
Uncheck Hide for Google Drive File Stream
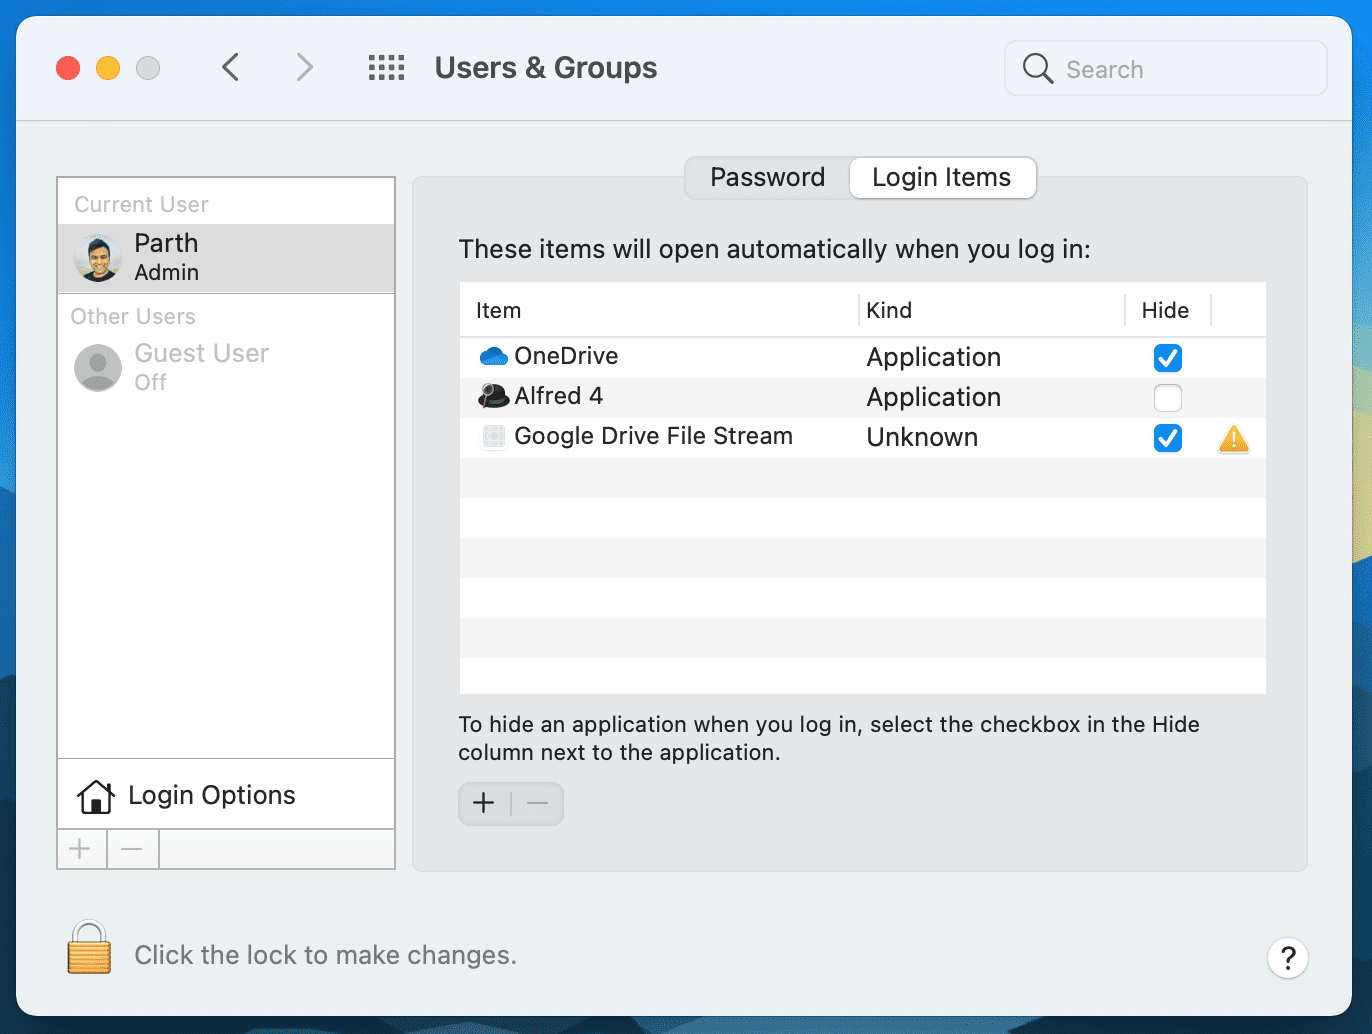(x=1168, y=437)
